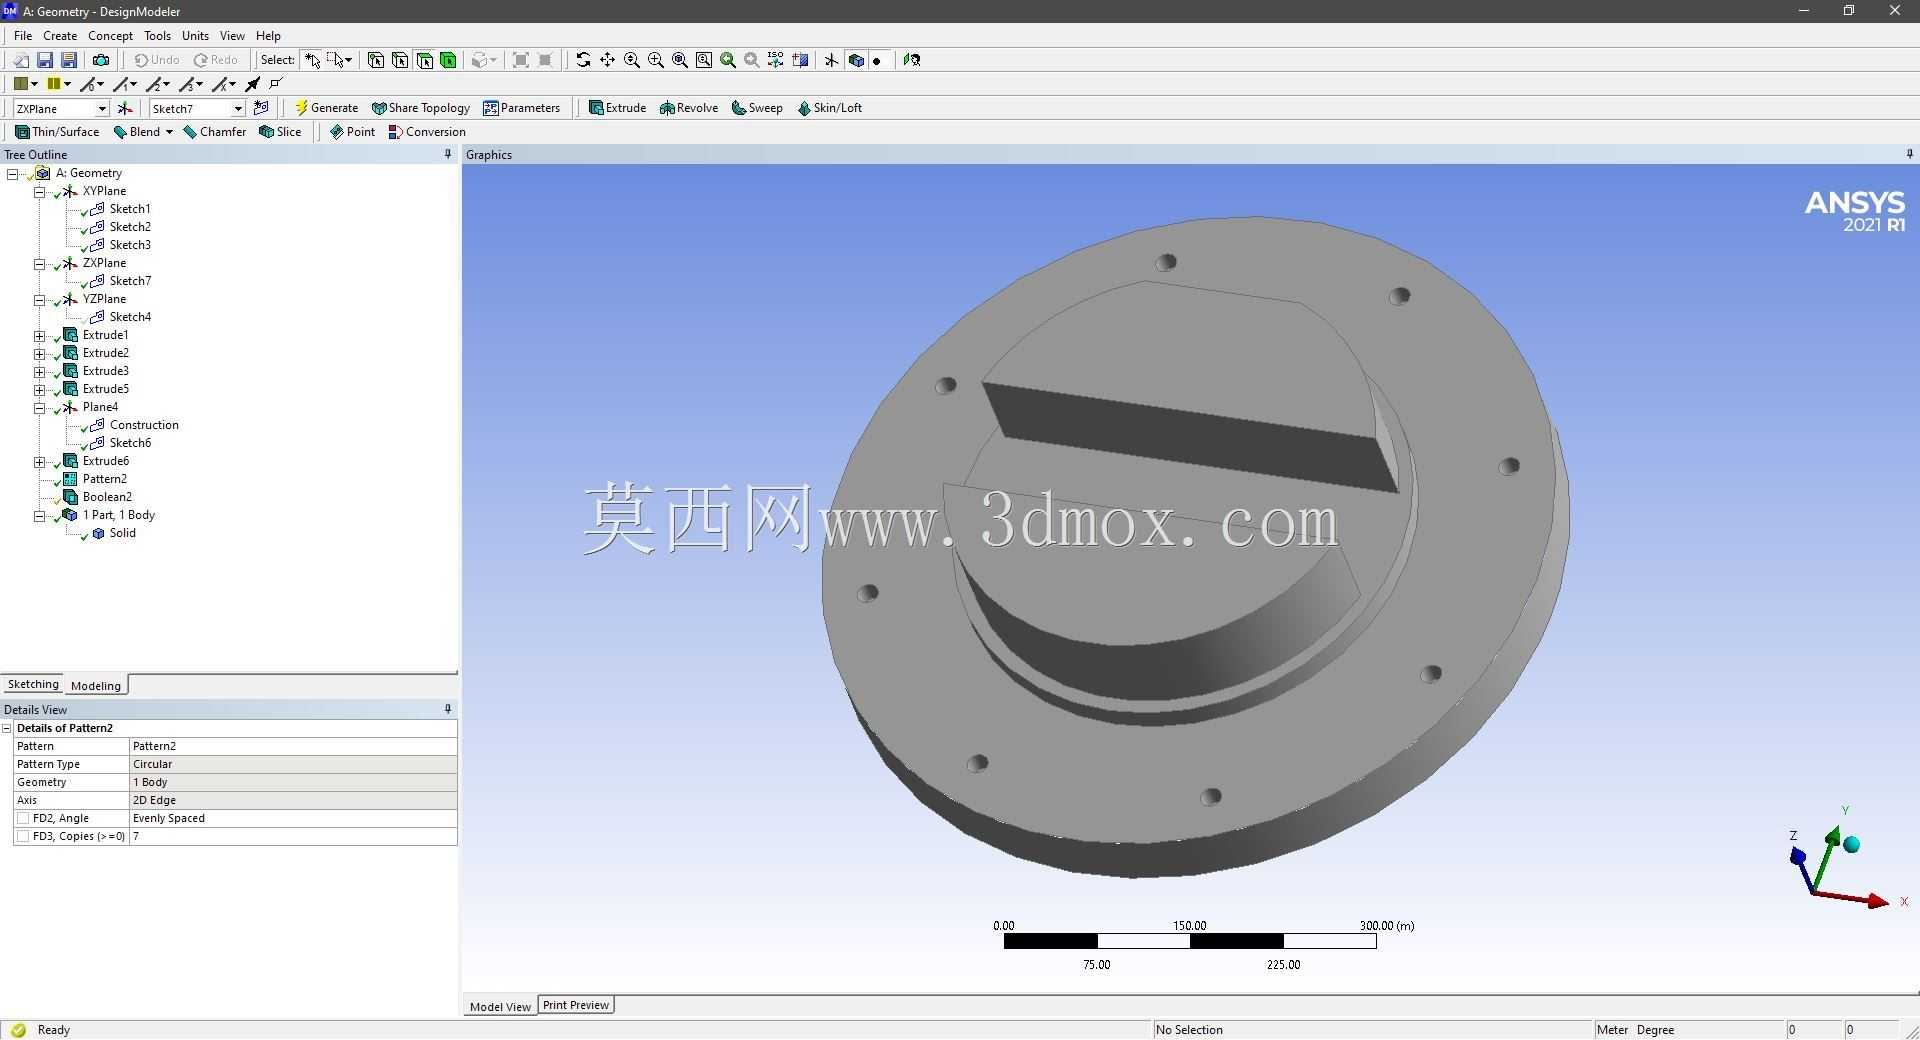Click the Look At Face/Plane/Sketch icon
This screenshot has width=1920, height=1040.
tap(911, 60)
